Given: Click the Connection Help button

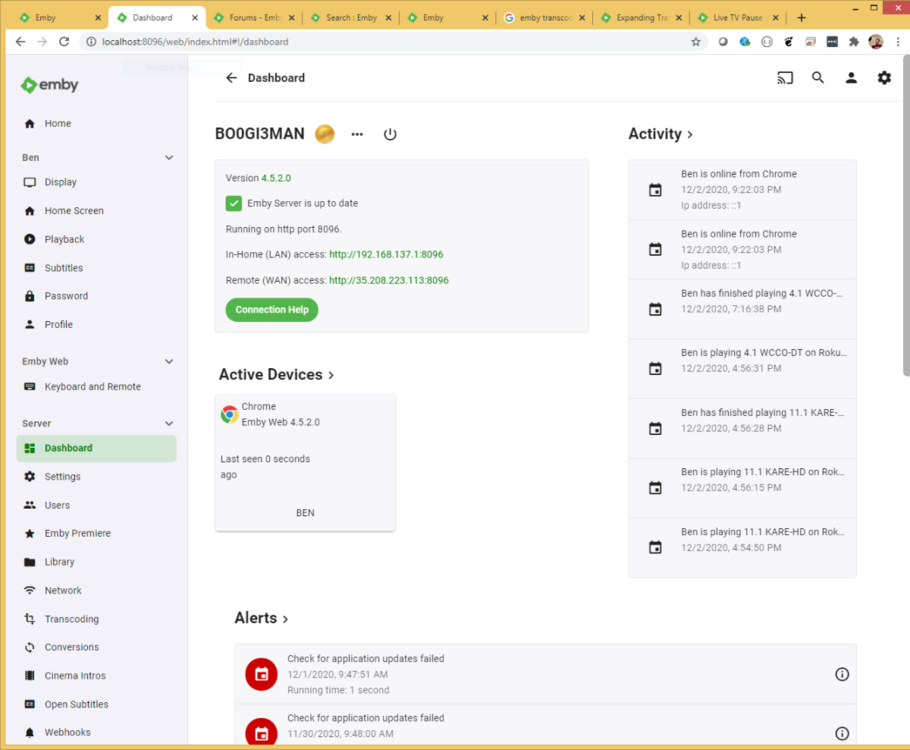Looking at the screenshot, I should click(x=271, y=310).
